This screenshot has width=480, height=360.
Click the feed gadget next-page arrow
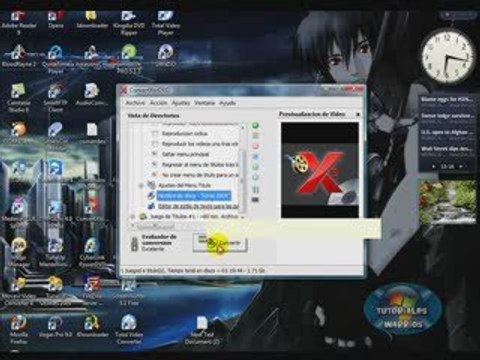click(x=461, y=166)
